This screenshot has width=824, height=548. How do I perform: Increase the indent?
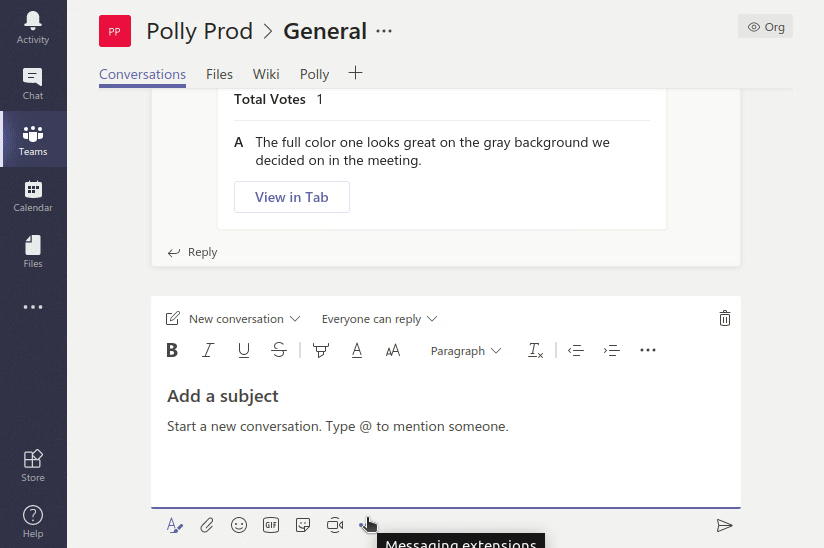(612, 350)
